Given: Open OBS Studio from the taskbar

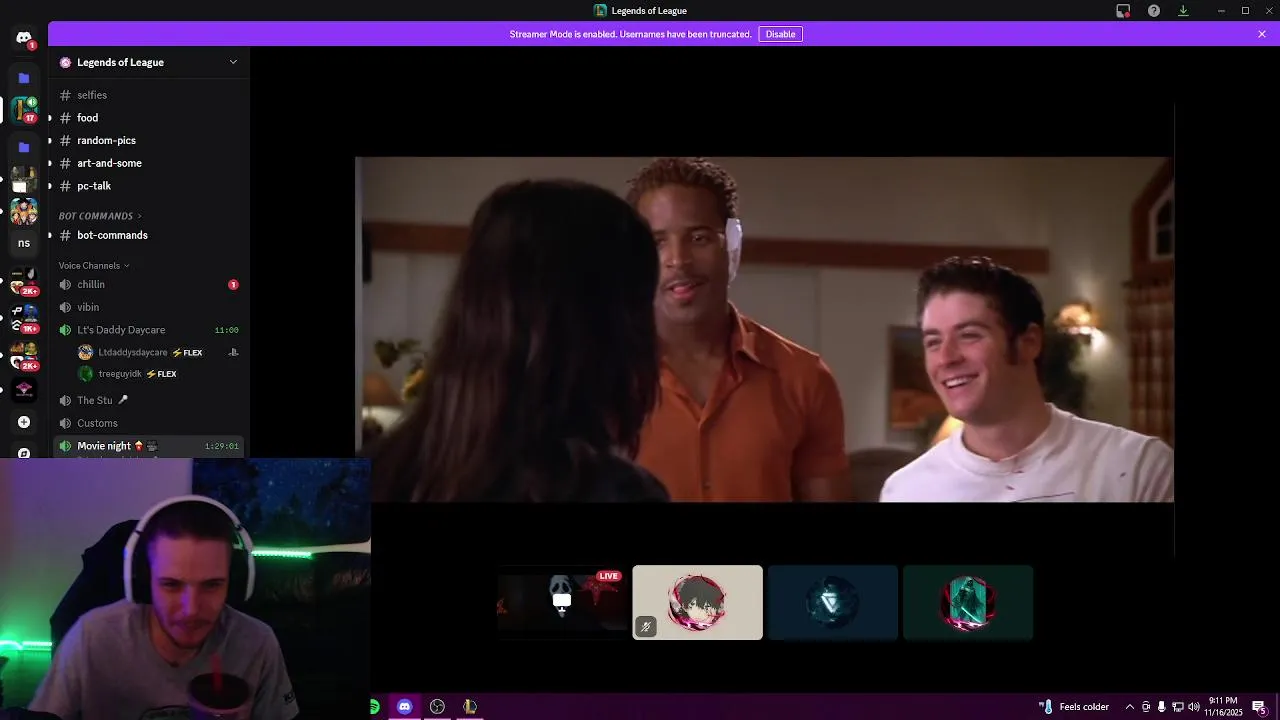Looking at the screenshot, I should pos(437,707).
